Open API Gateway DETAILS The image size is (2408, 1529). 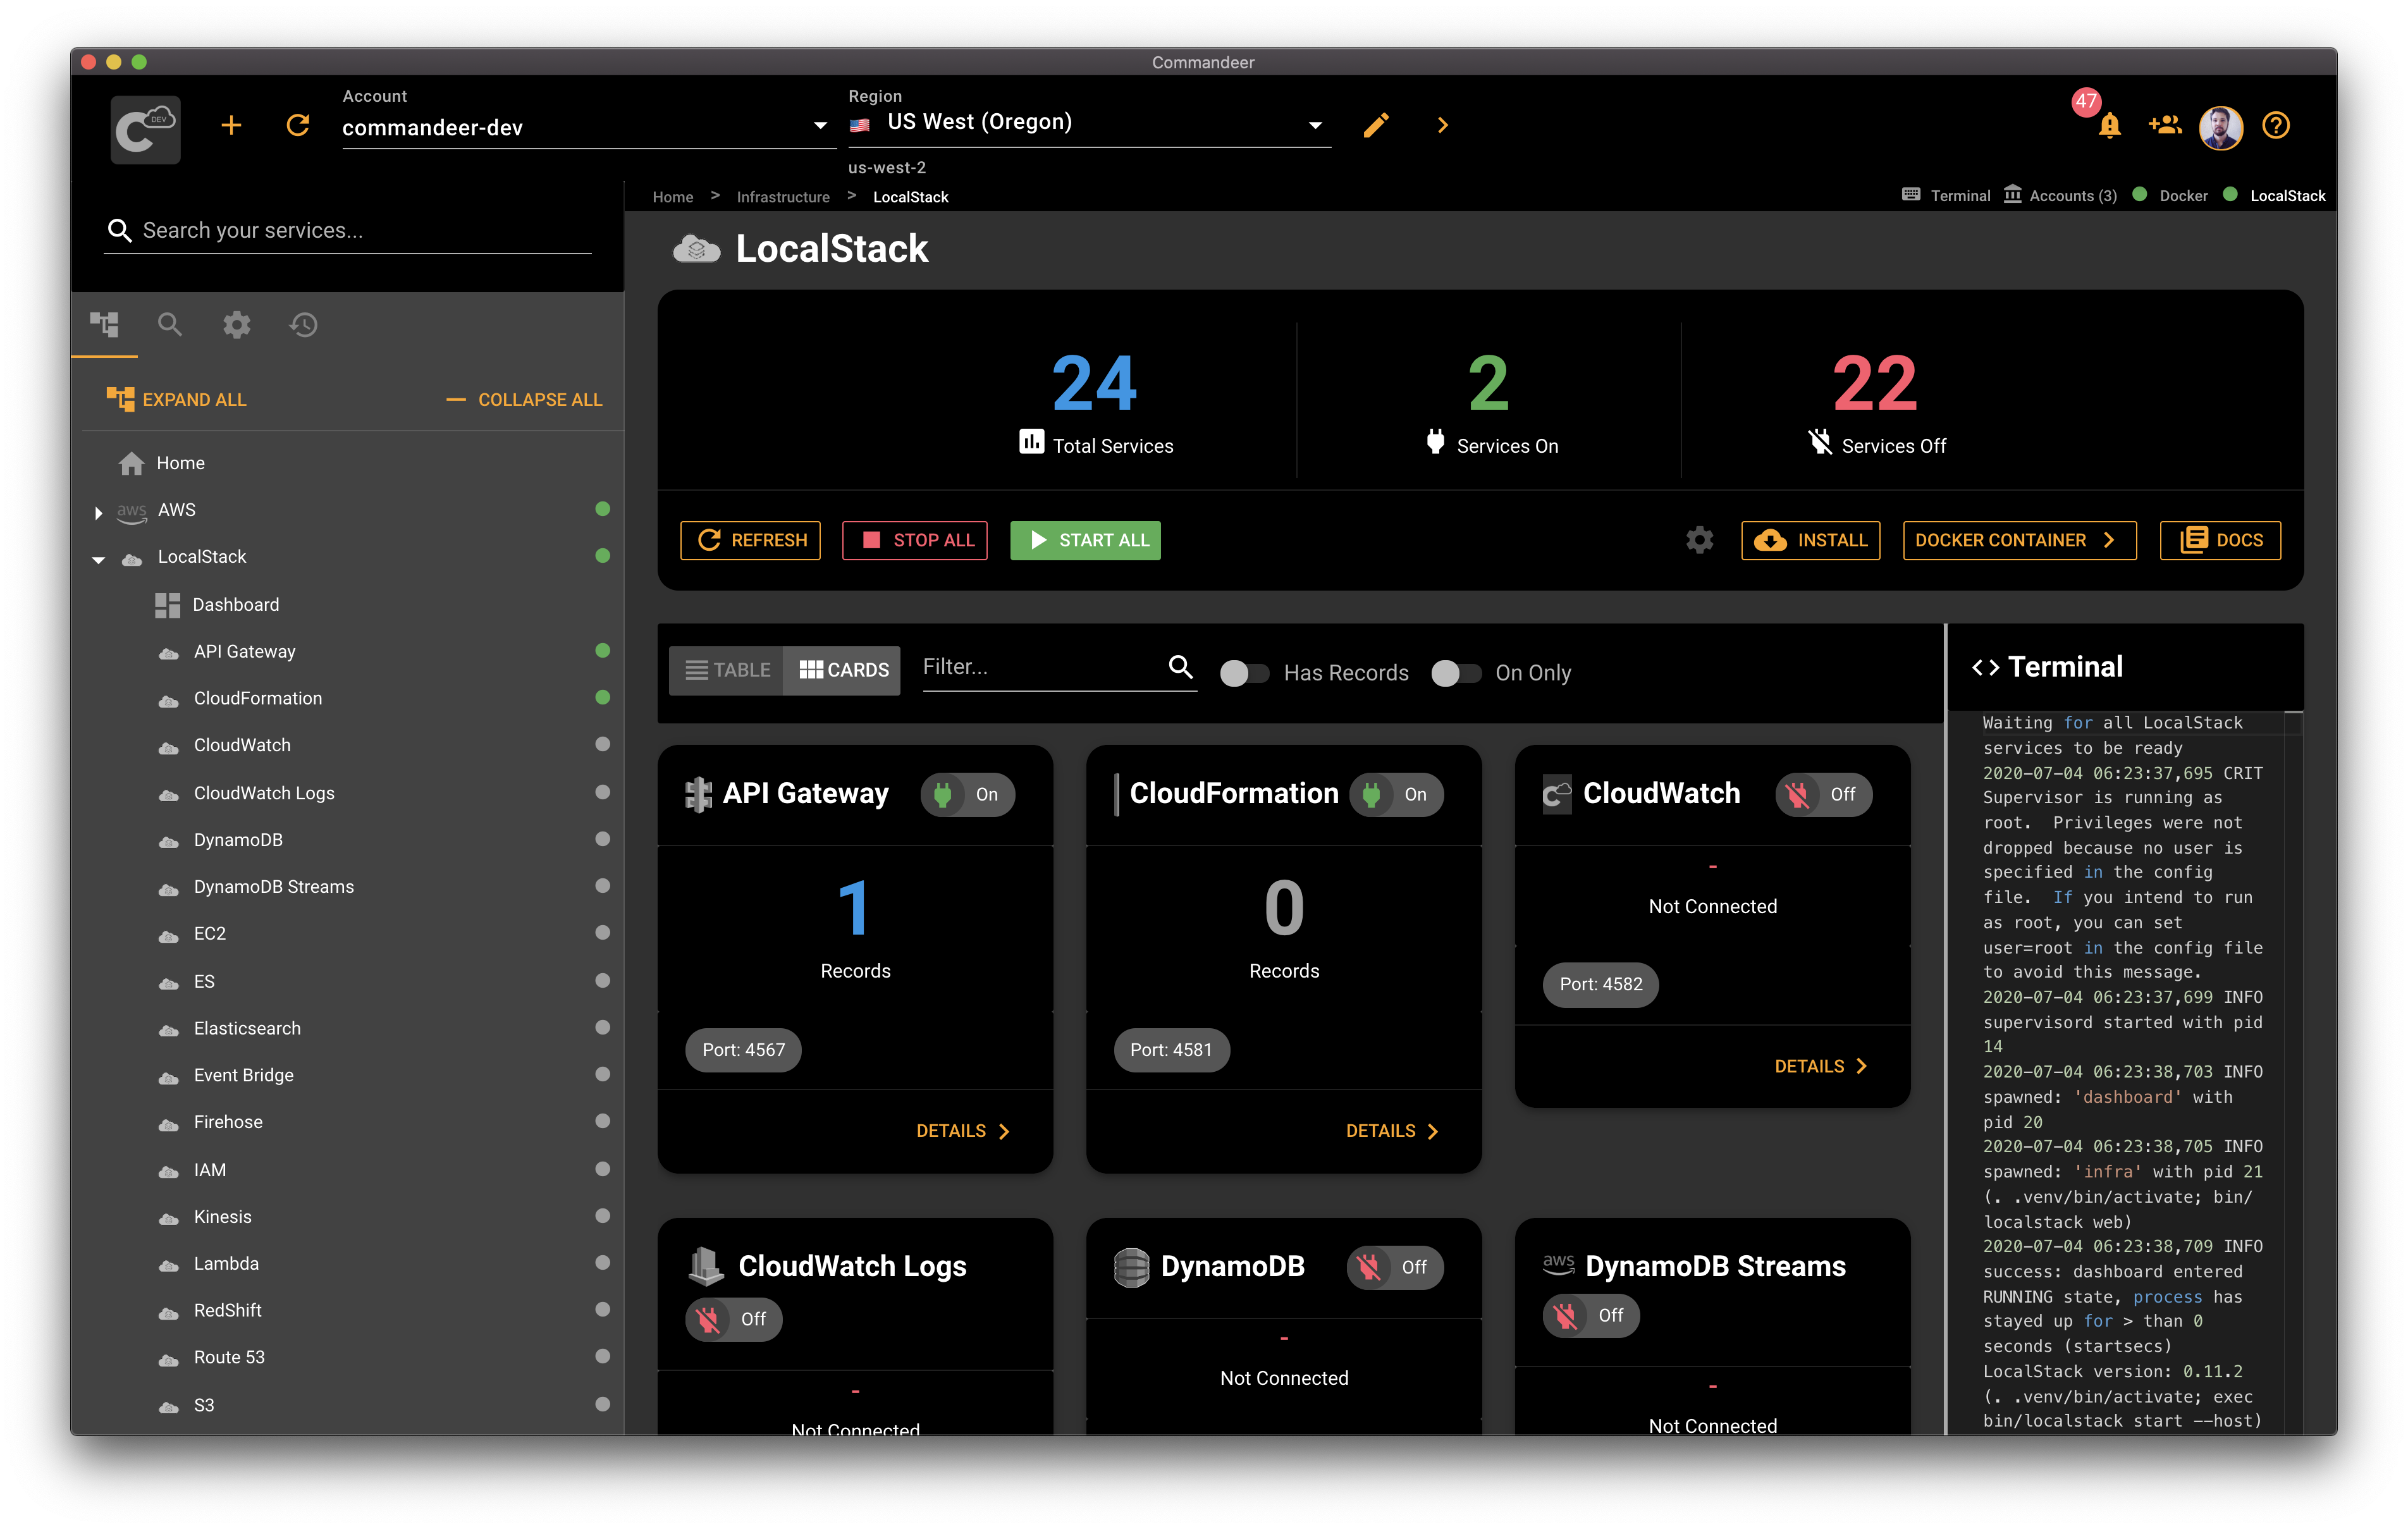tap(963, 1131)
